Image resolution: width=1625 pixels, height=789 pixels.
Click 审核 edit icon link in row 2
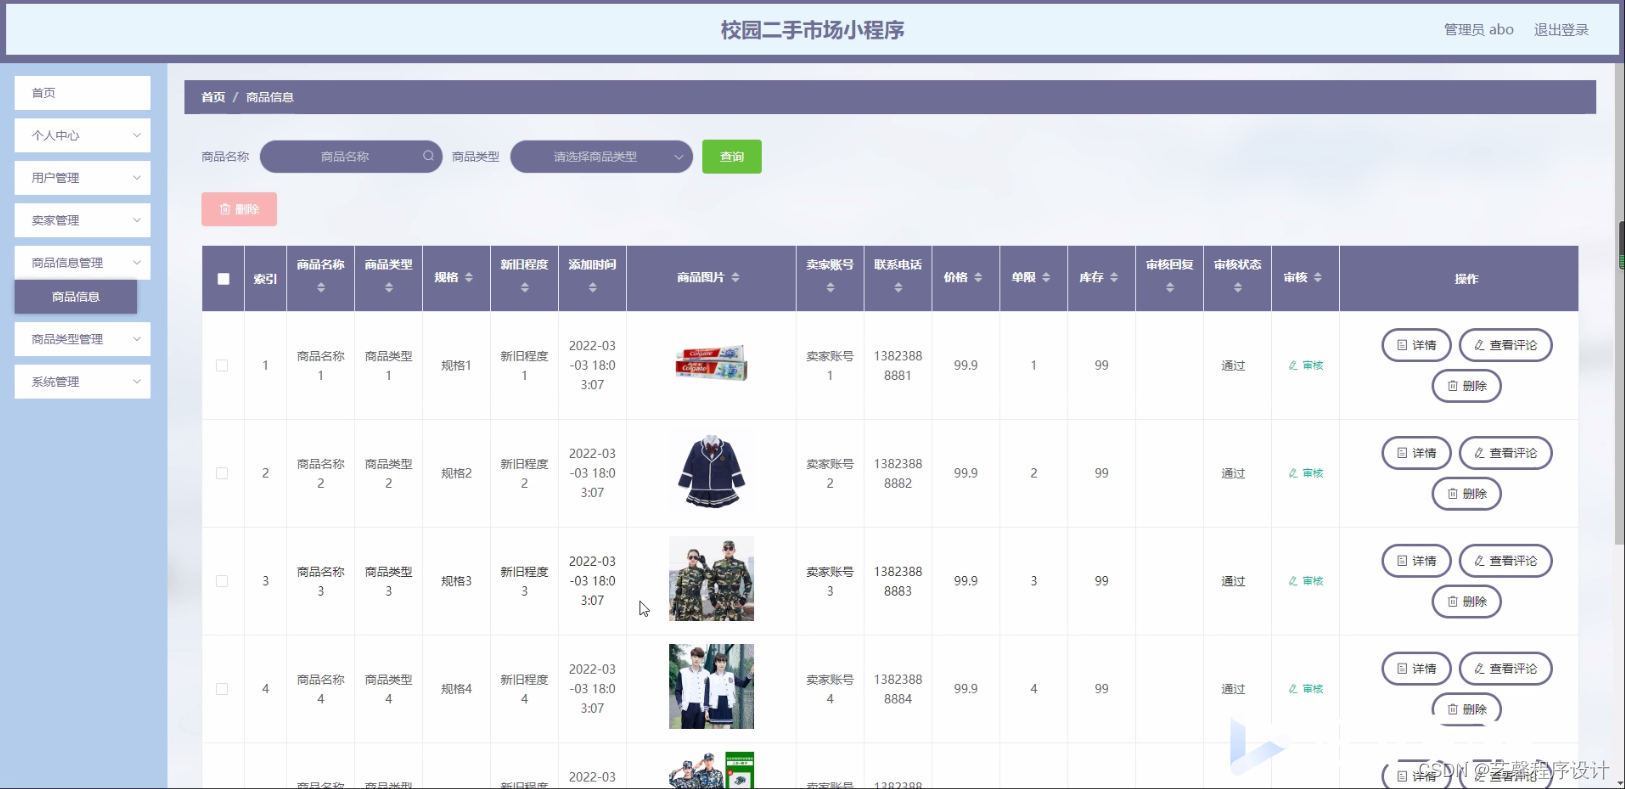1306,474
